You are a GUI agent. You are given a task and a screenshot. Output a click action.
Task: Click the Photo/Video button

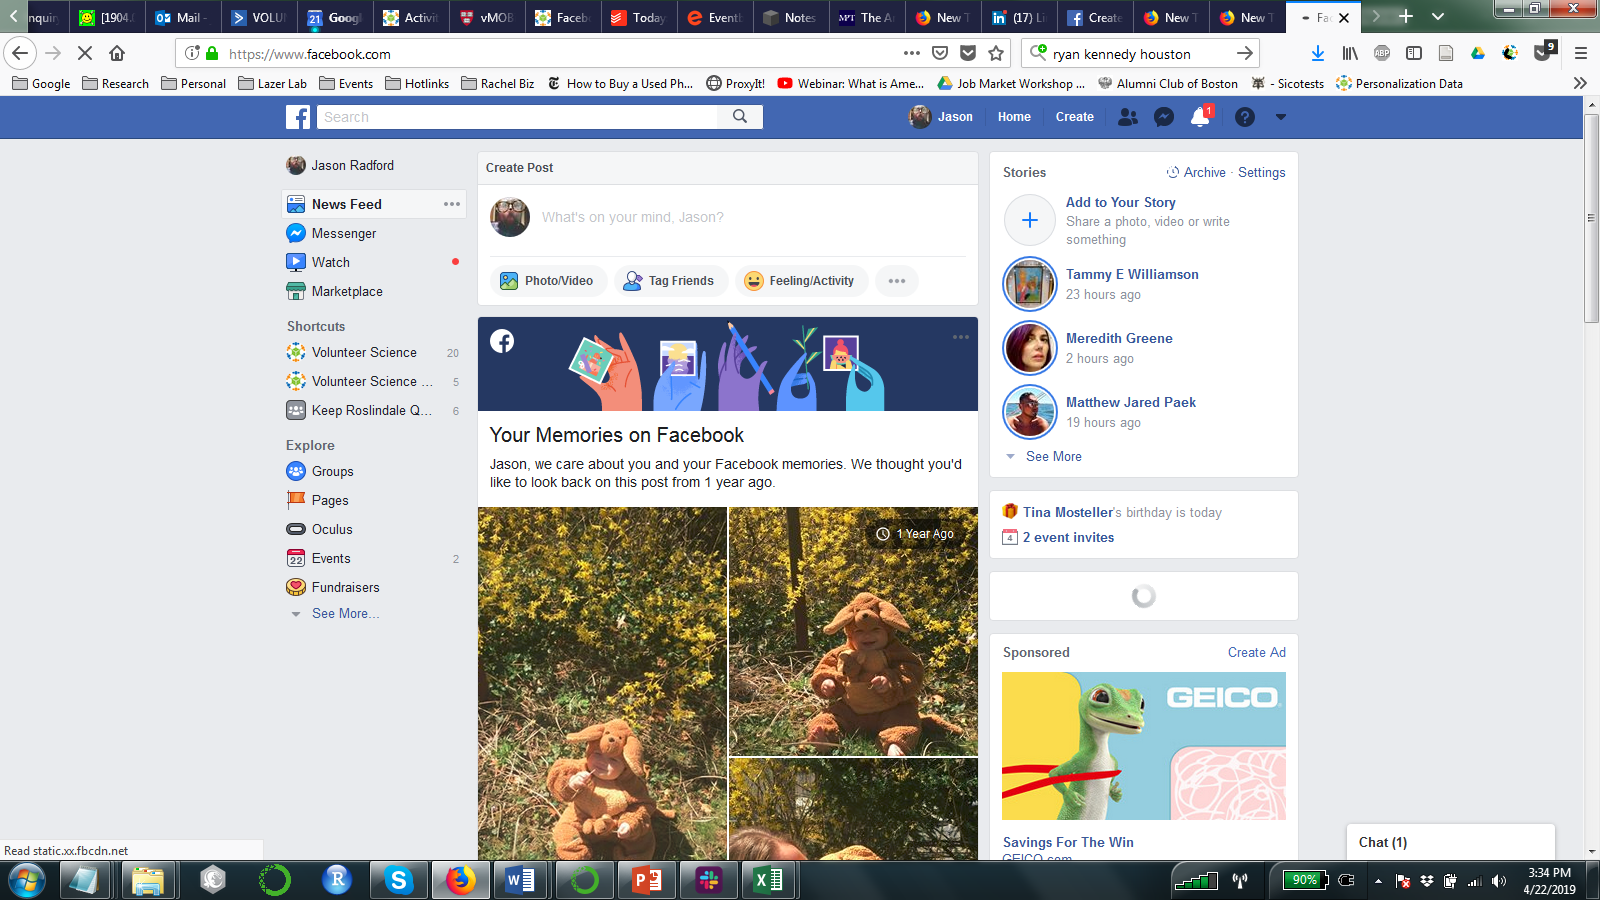coord(547,281)
